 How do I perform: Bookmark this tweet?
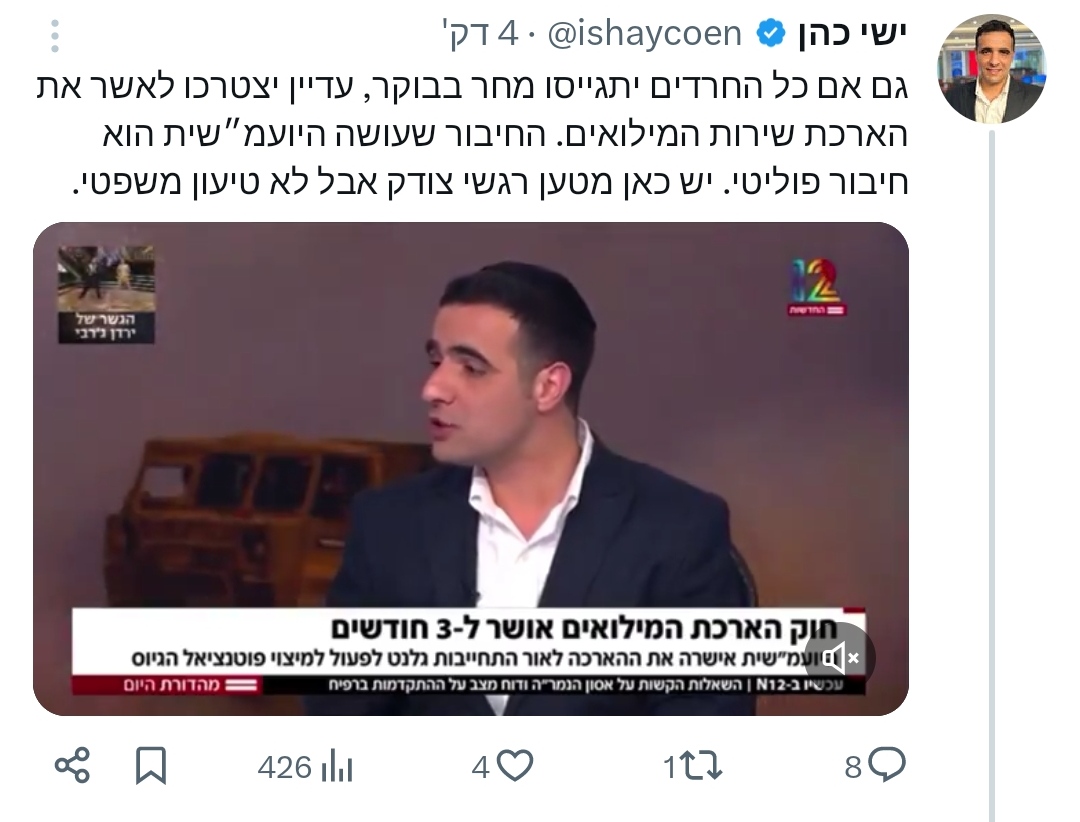[151, 766]
